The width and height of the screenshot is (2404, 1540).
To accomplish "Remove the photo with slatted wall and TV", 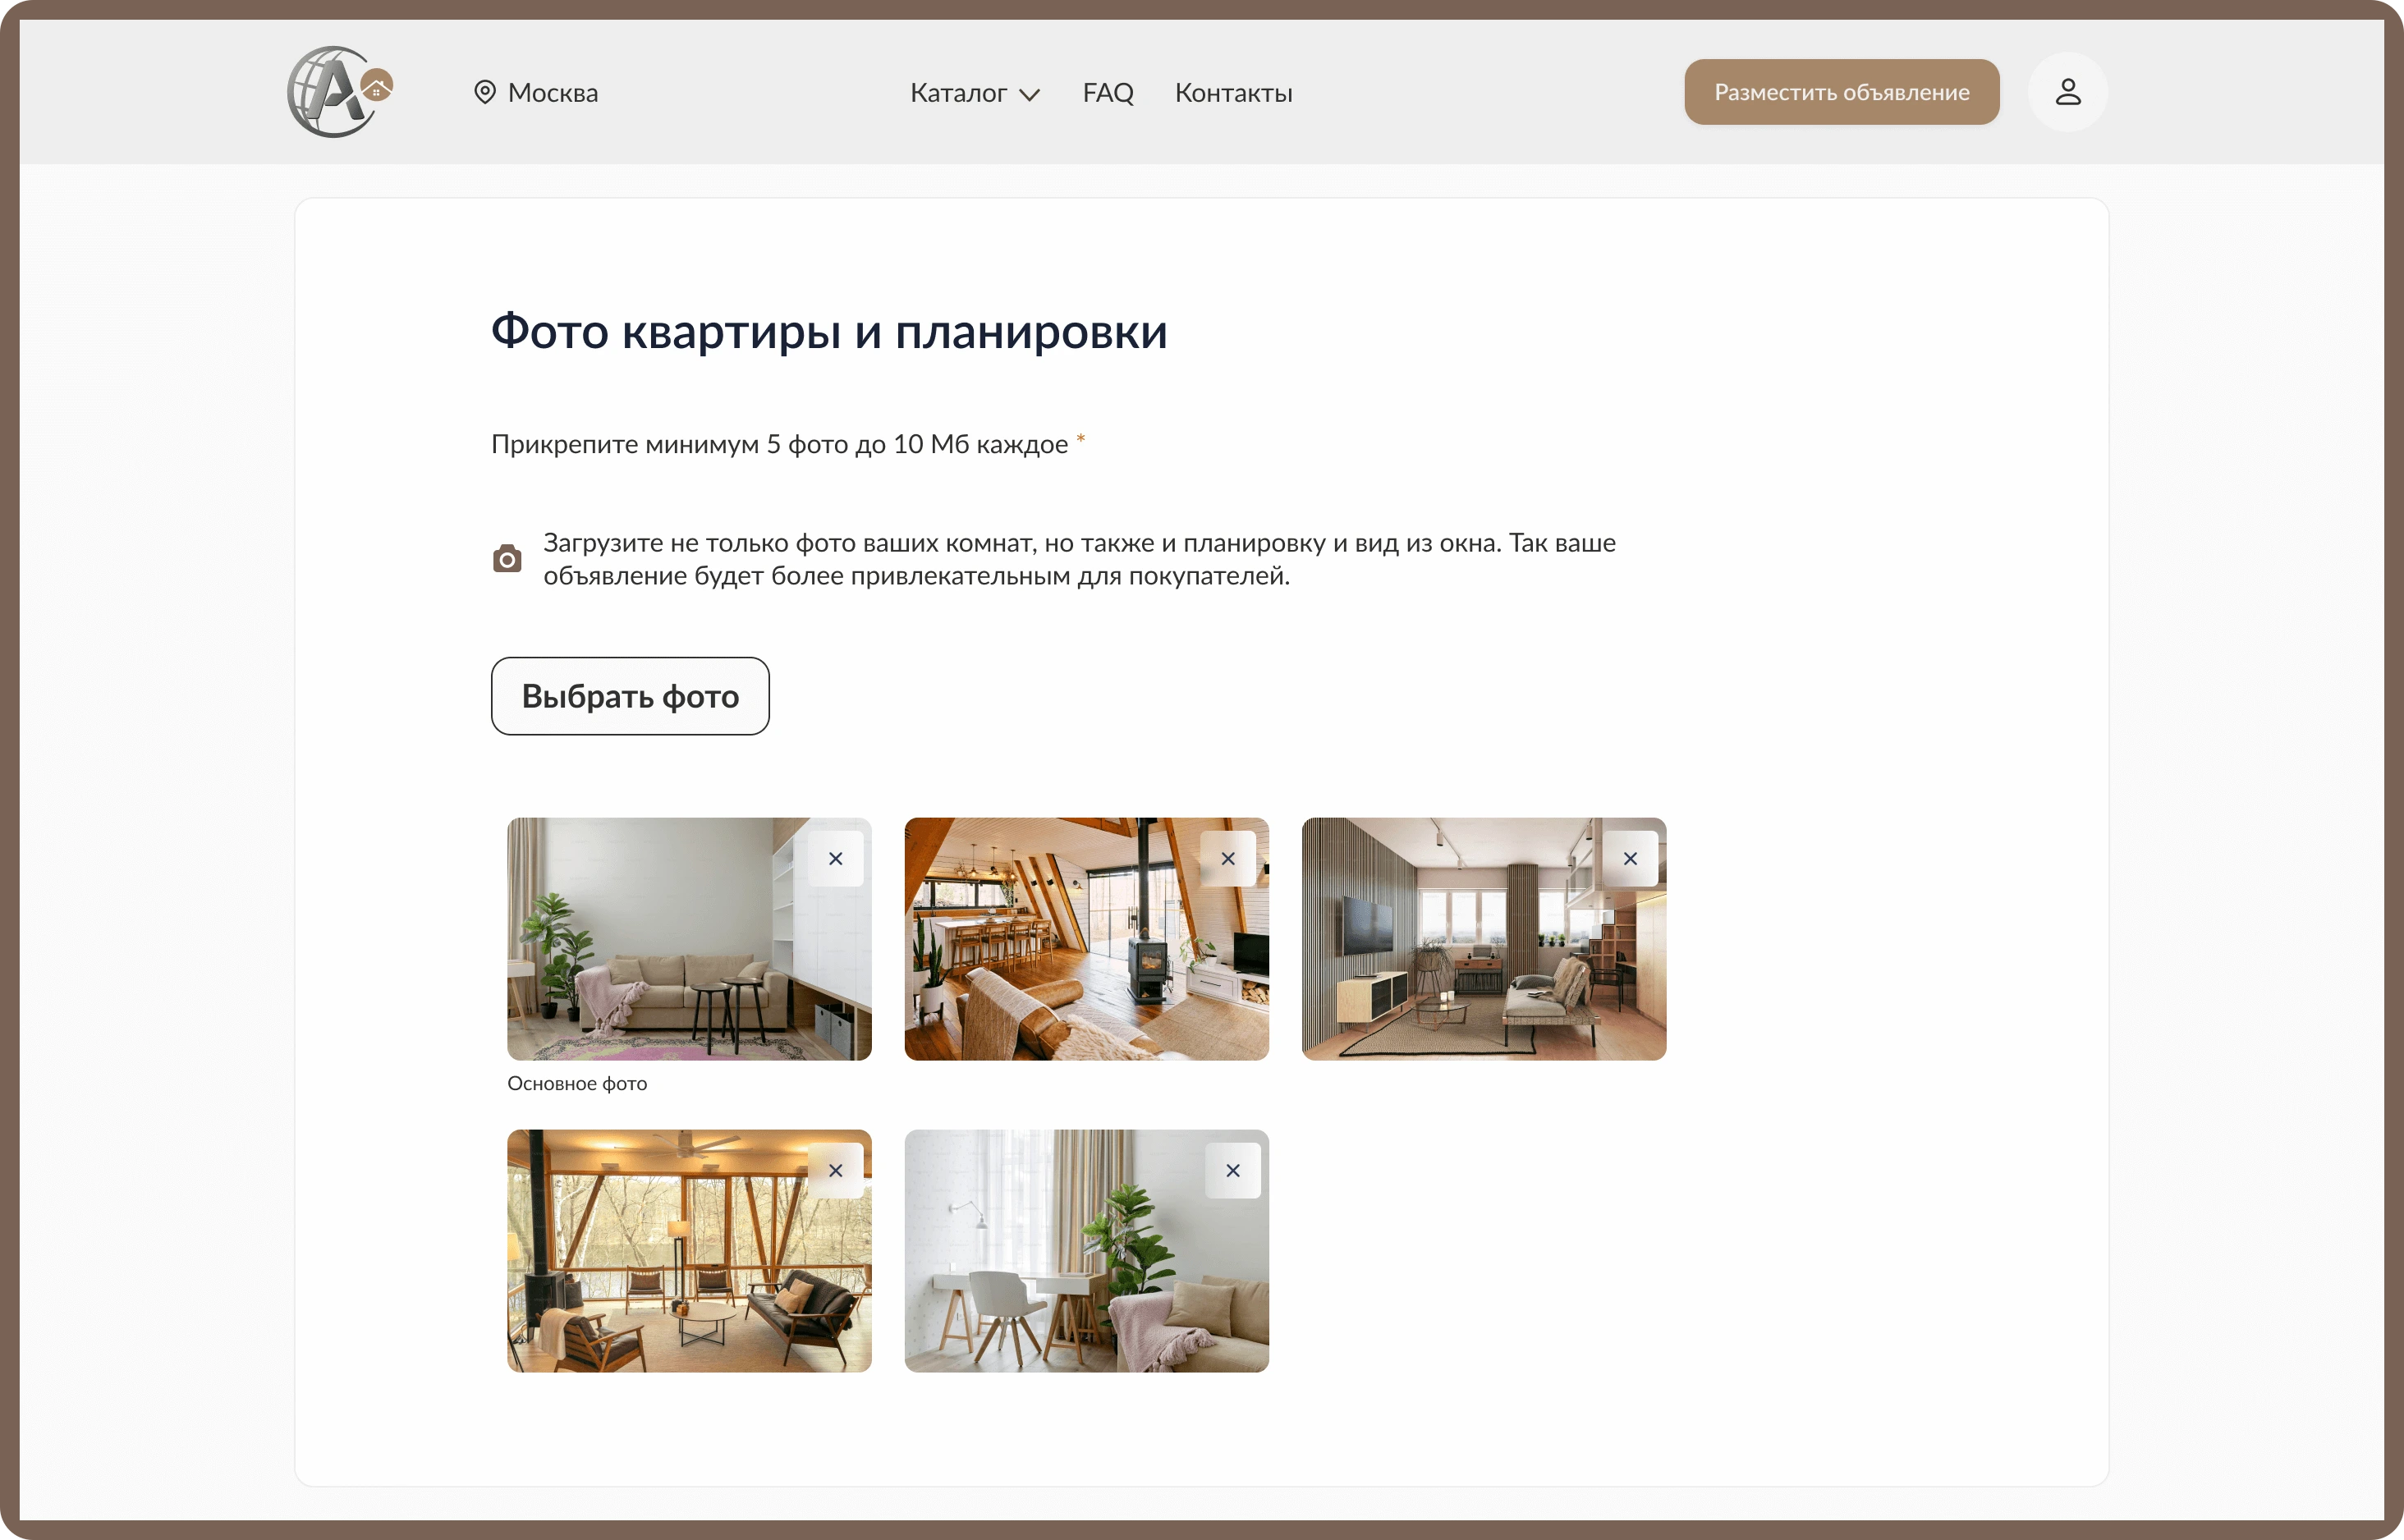I will click(x=1630, y=859).
